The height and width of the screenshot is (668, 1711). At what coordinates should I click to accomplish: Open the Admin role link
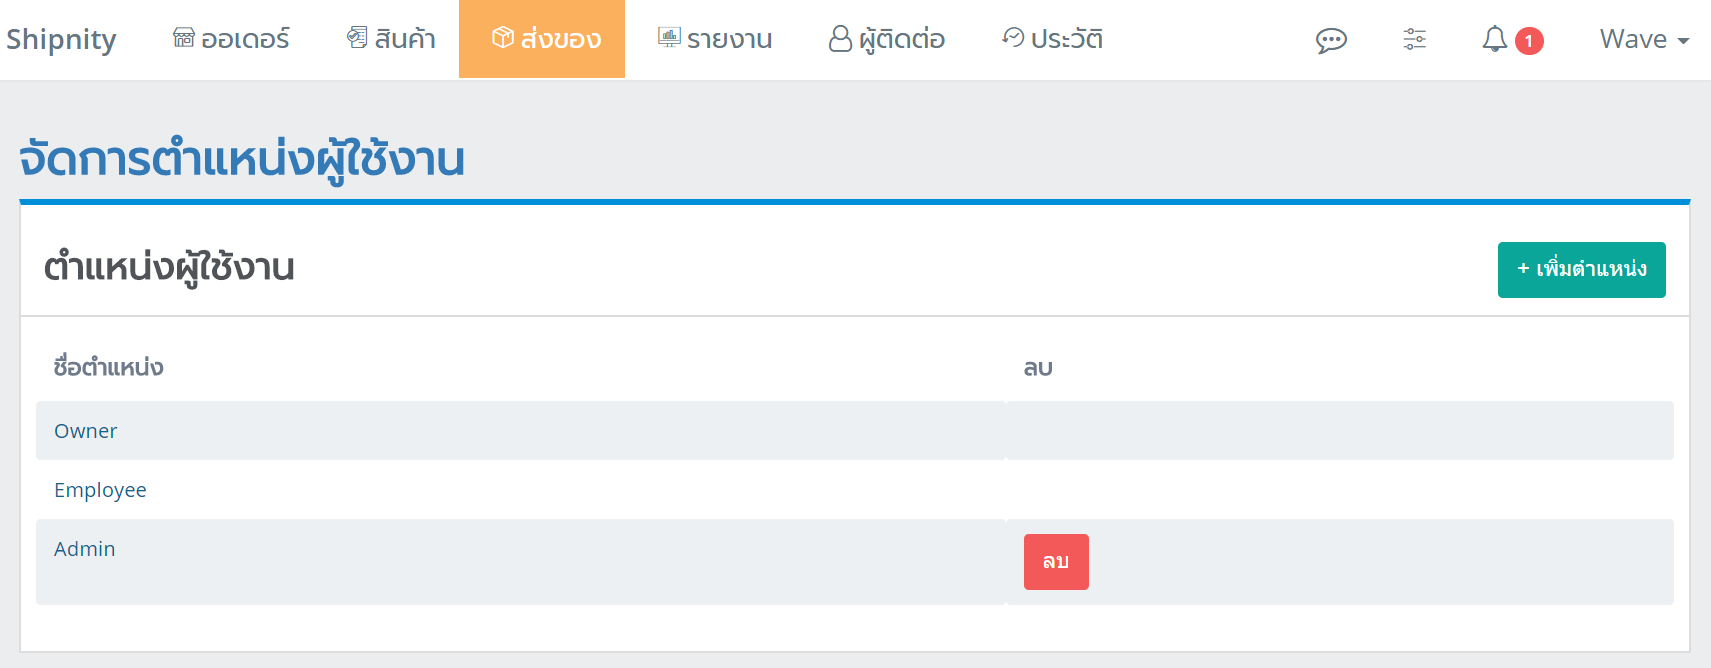[x=84, y=549]
